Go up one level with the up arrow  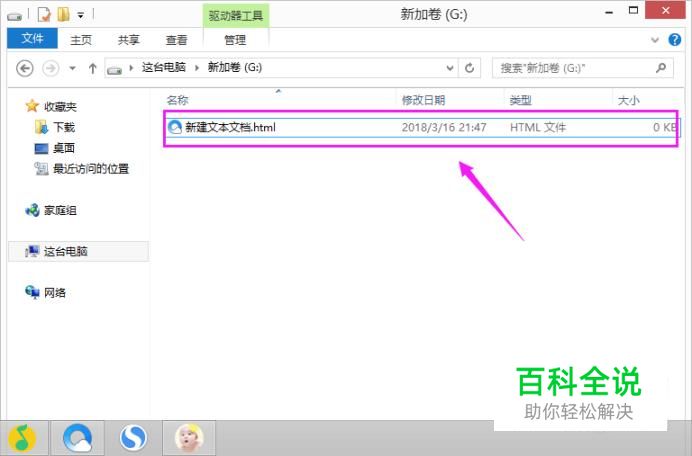coord(92,68)
